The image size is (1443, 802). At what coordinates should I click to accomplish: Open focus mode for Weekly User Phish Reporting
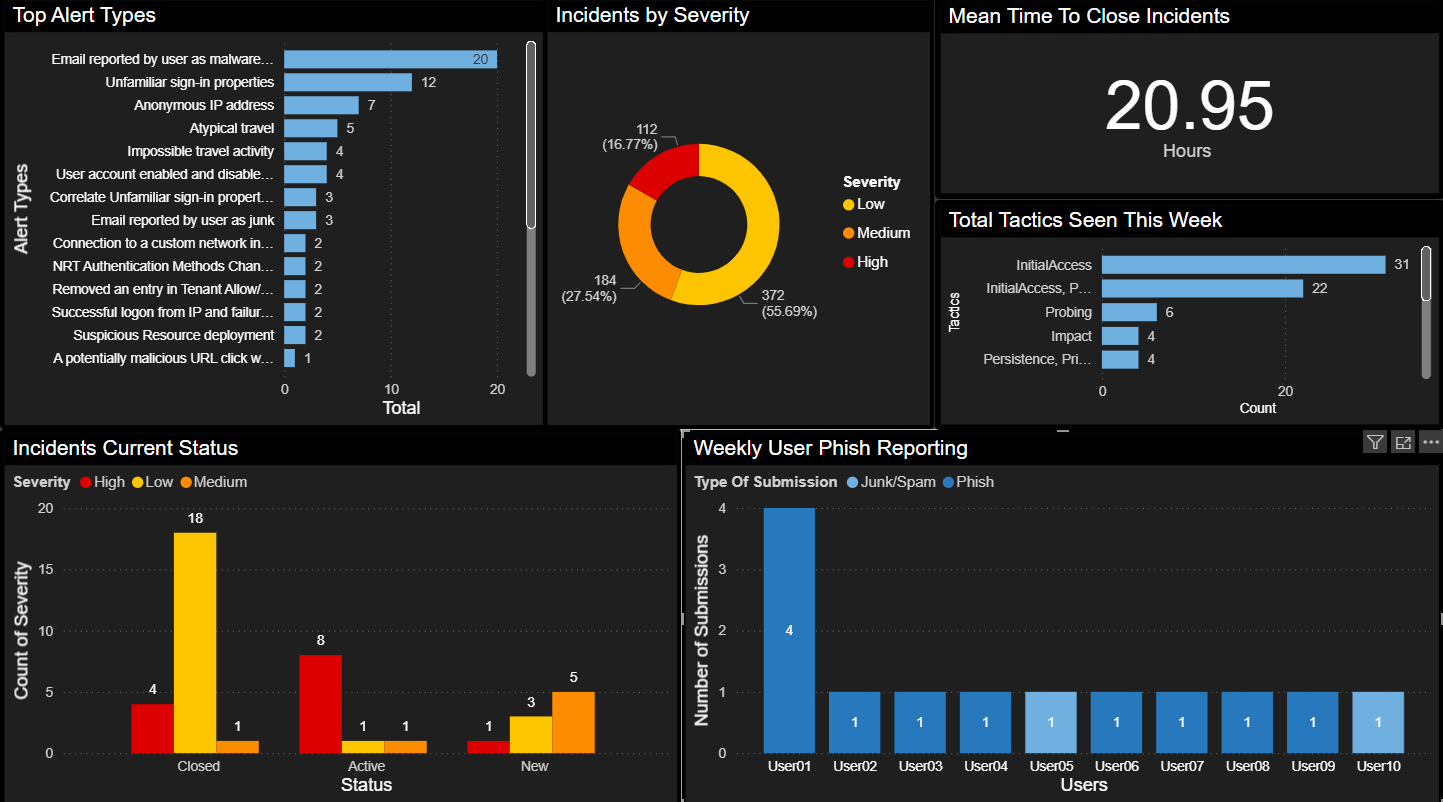pos(1403,442)
